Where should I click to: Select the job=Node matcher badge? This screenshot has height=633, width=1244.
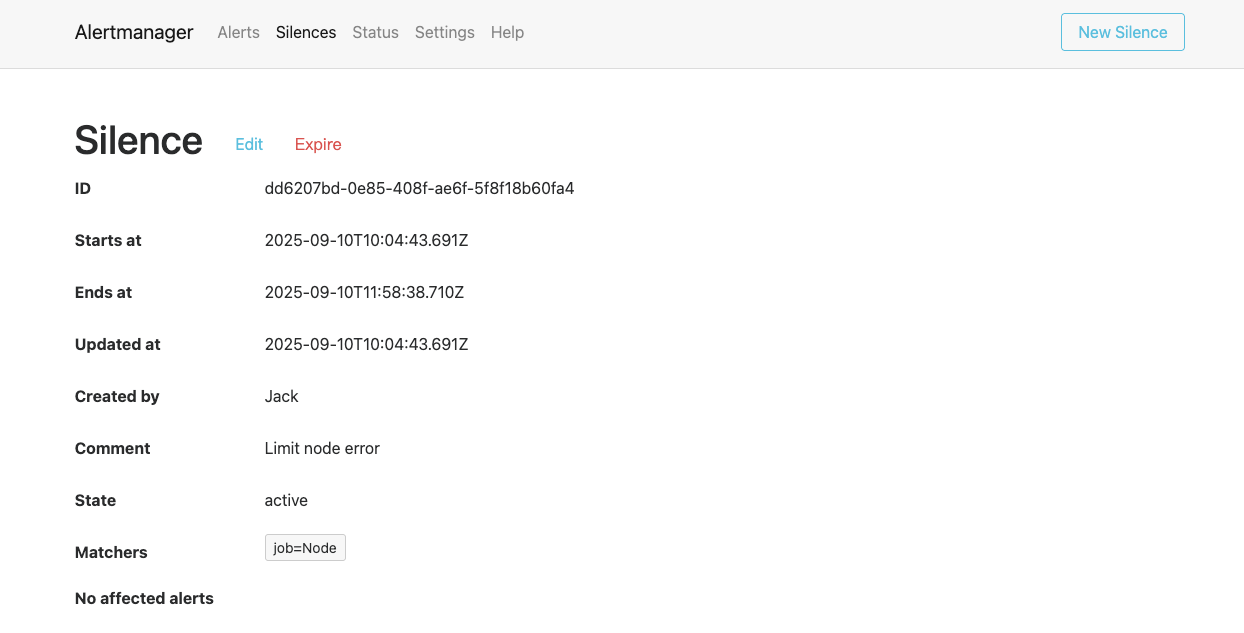point(305,547)
